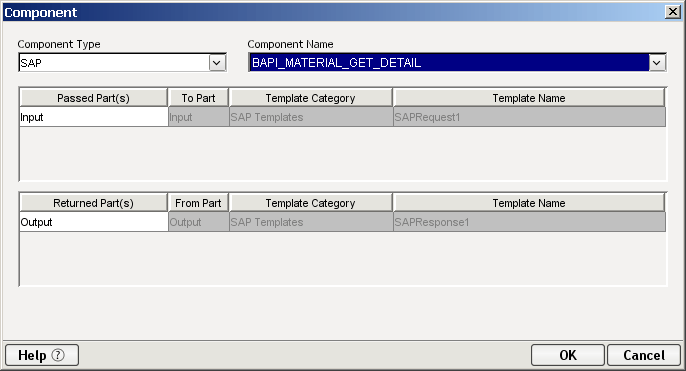Screen dimensions: 686x371
Task: Click the Help button
Action: point(42,355)
